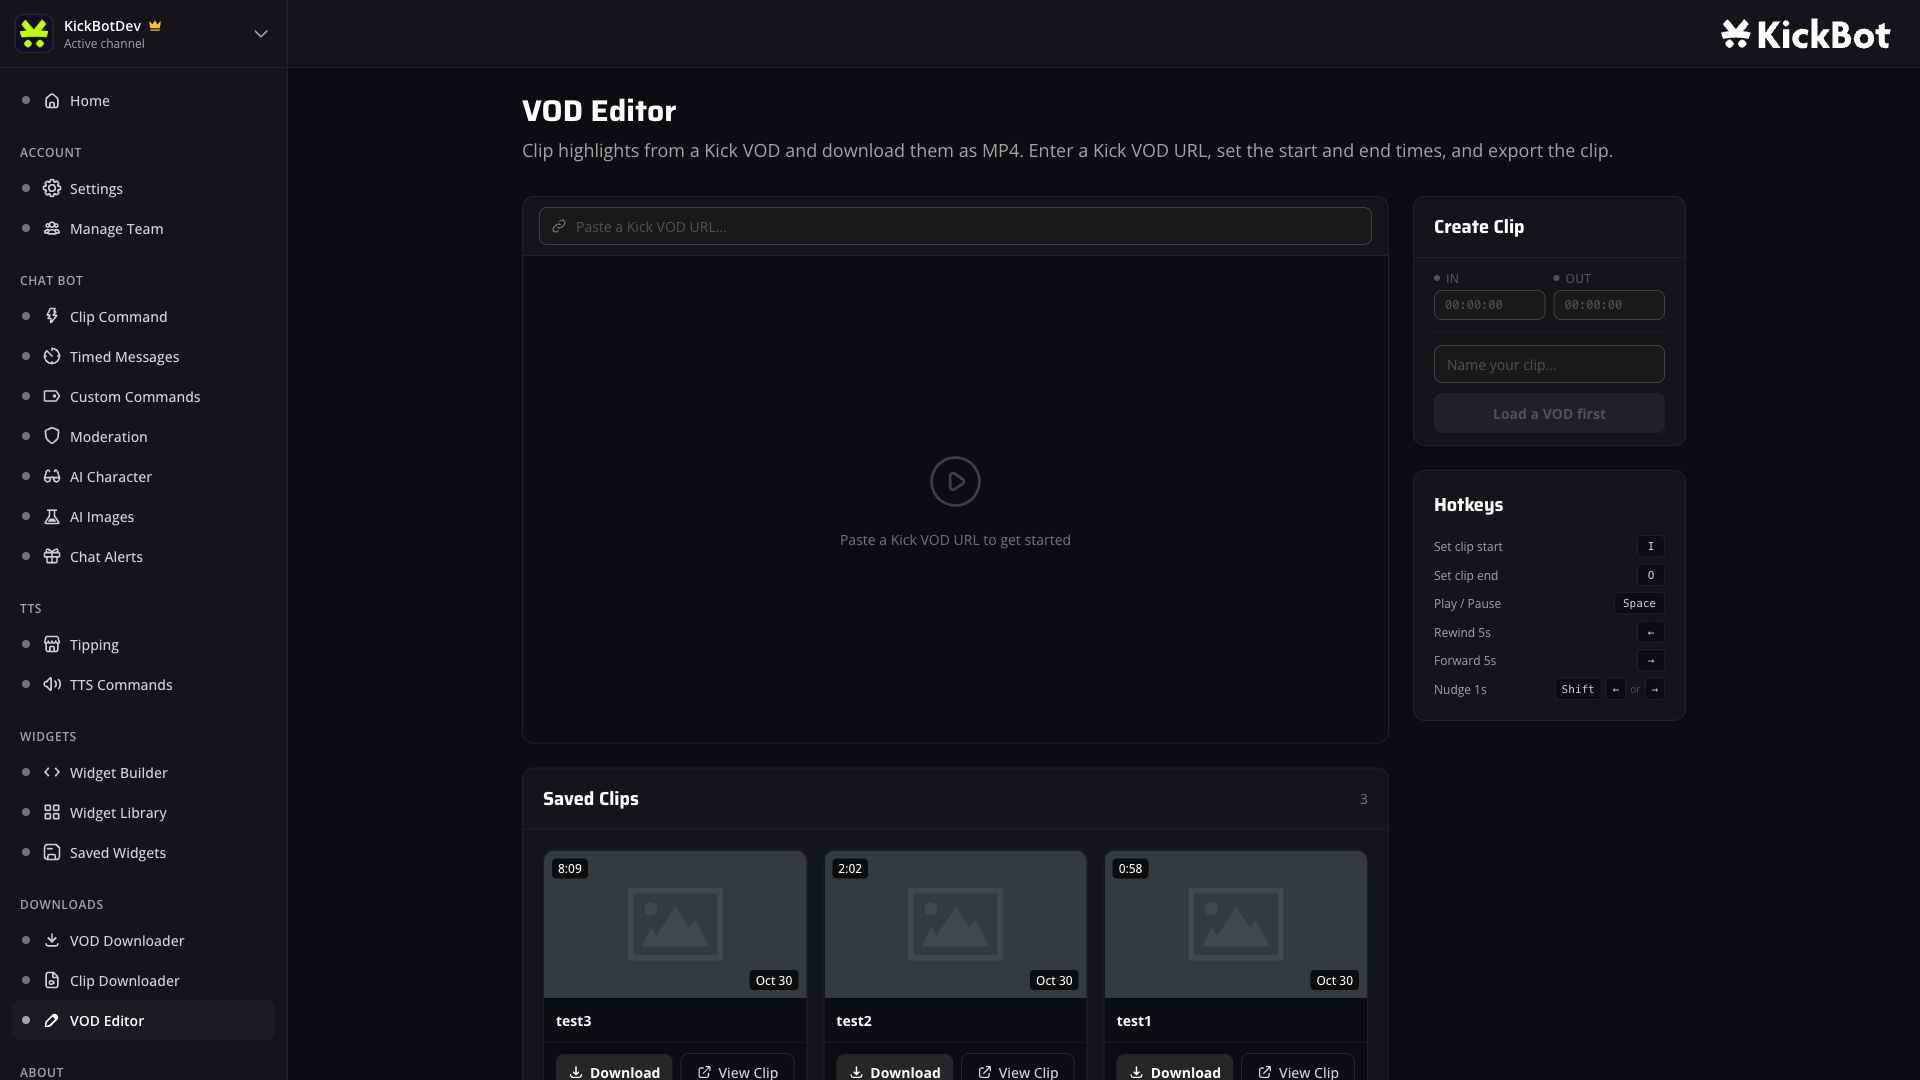Image resolution: width=1920 pixels, height=1080 pixels.
Task: Click the AI Character glasses icon
Action: 52,477
